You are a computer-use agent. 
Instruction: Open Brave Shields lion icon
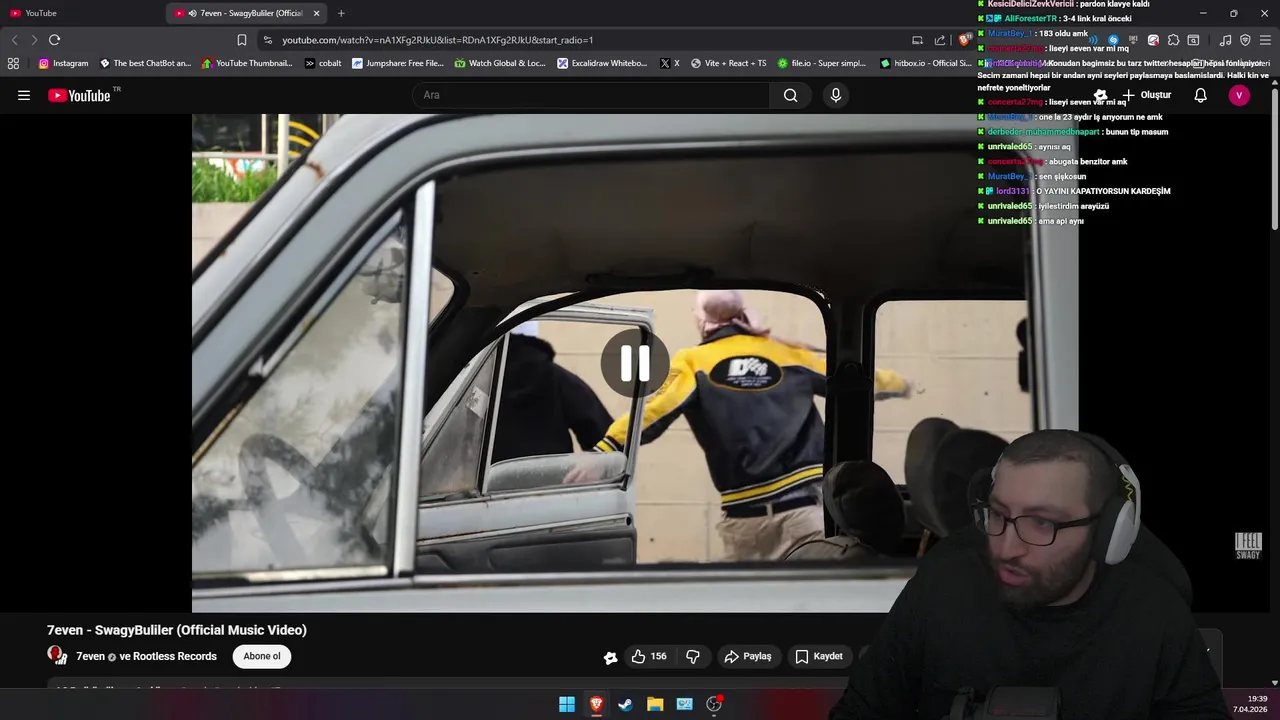click(963, 40)
